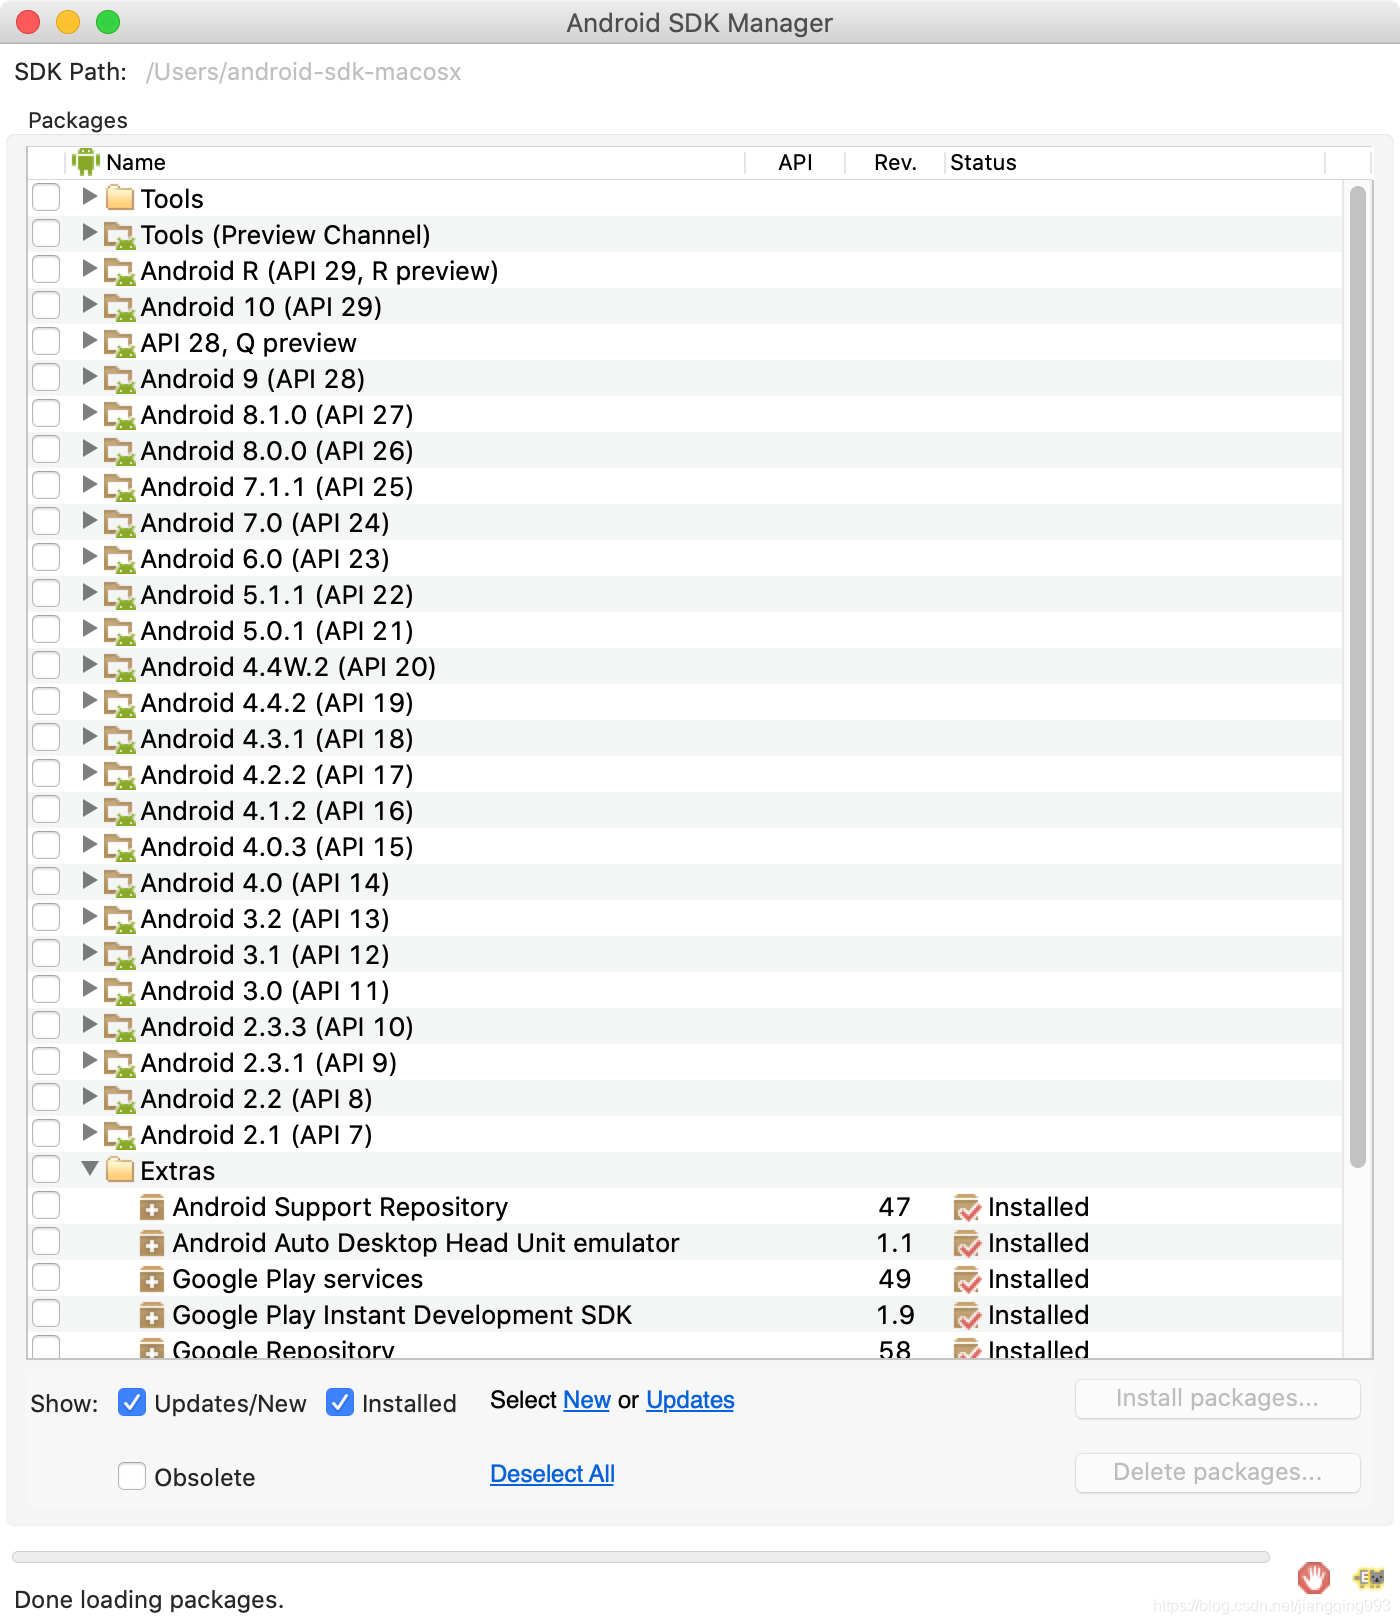The image size is (1400, 1624).
Task: Click the red stop hand icon
Action: (1314, 1578)
